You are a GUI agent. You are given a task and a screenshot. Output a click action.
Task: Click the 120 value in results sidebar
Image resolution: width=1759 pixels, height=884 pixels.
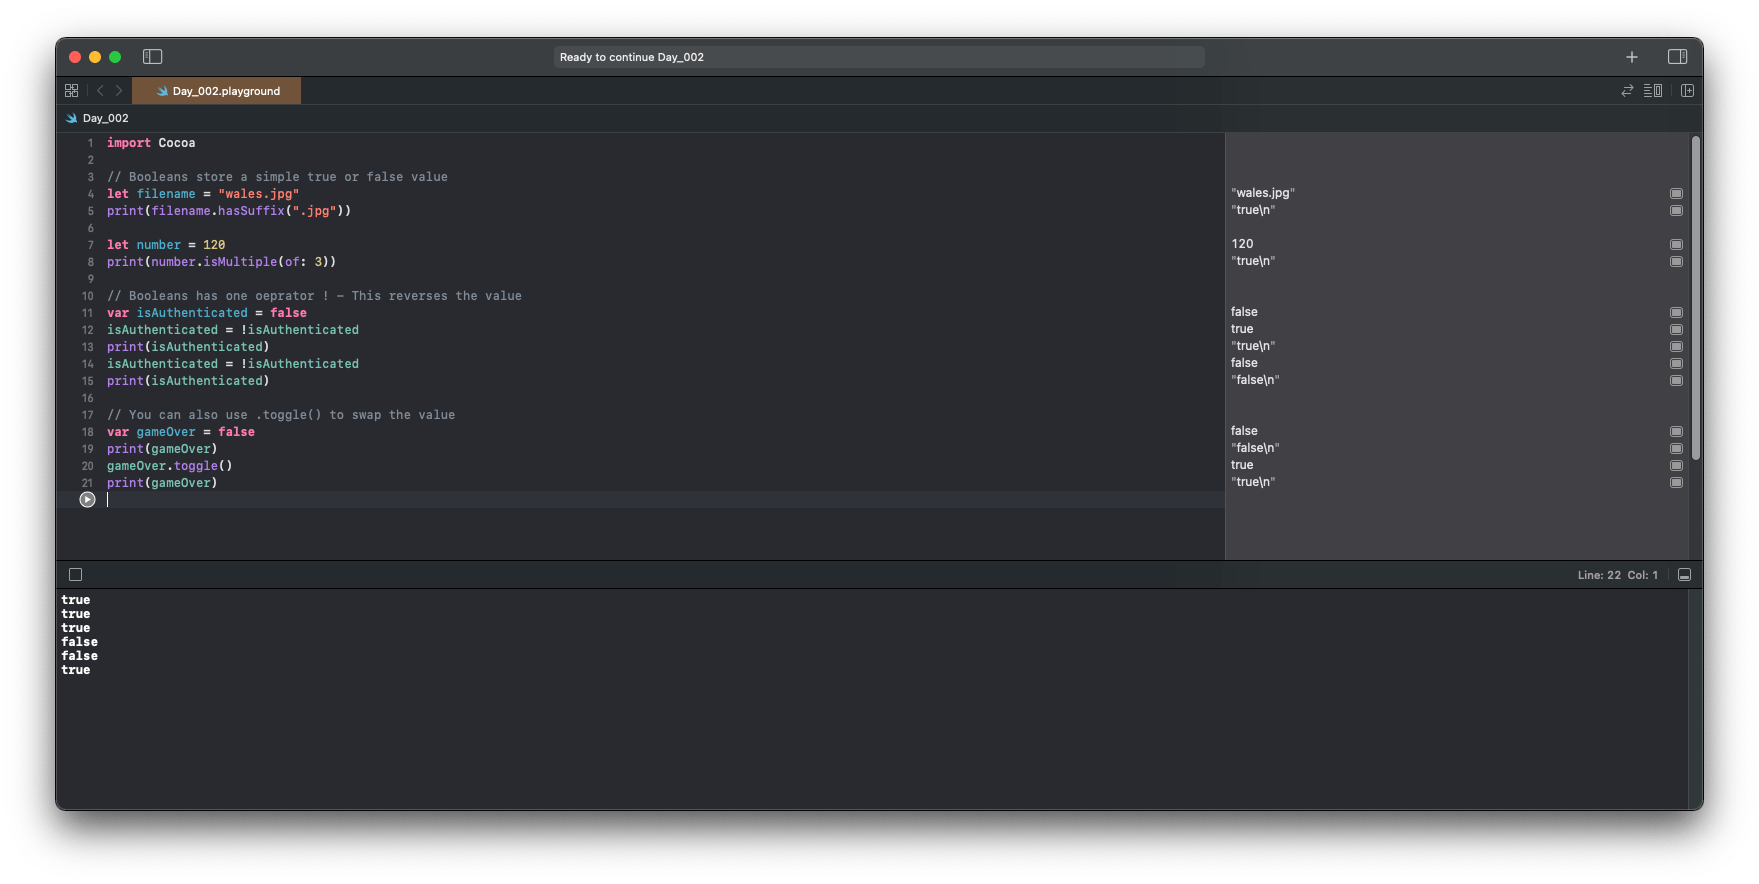pyautogui.click(x=1242, y=244)
